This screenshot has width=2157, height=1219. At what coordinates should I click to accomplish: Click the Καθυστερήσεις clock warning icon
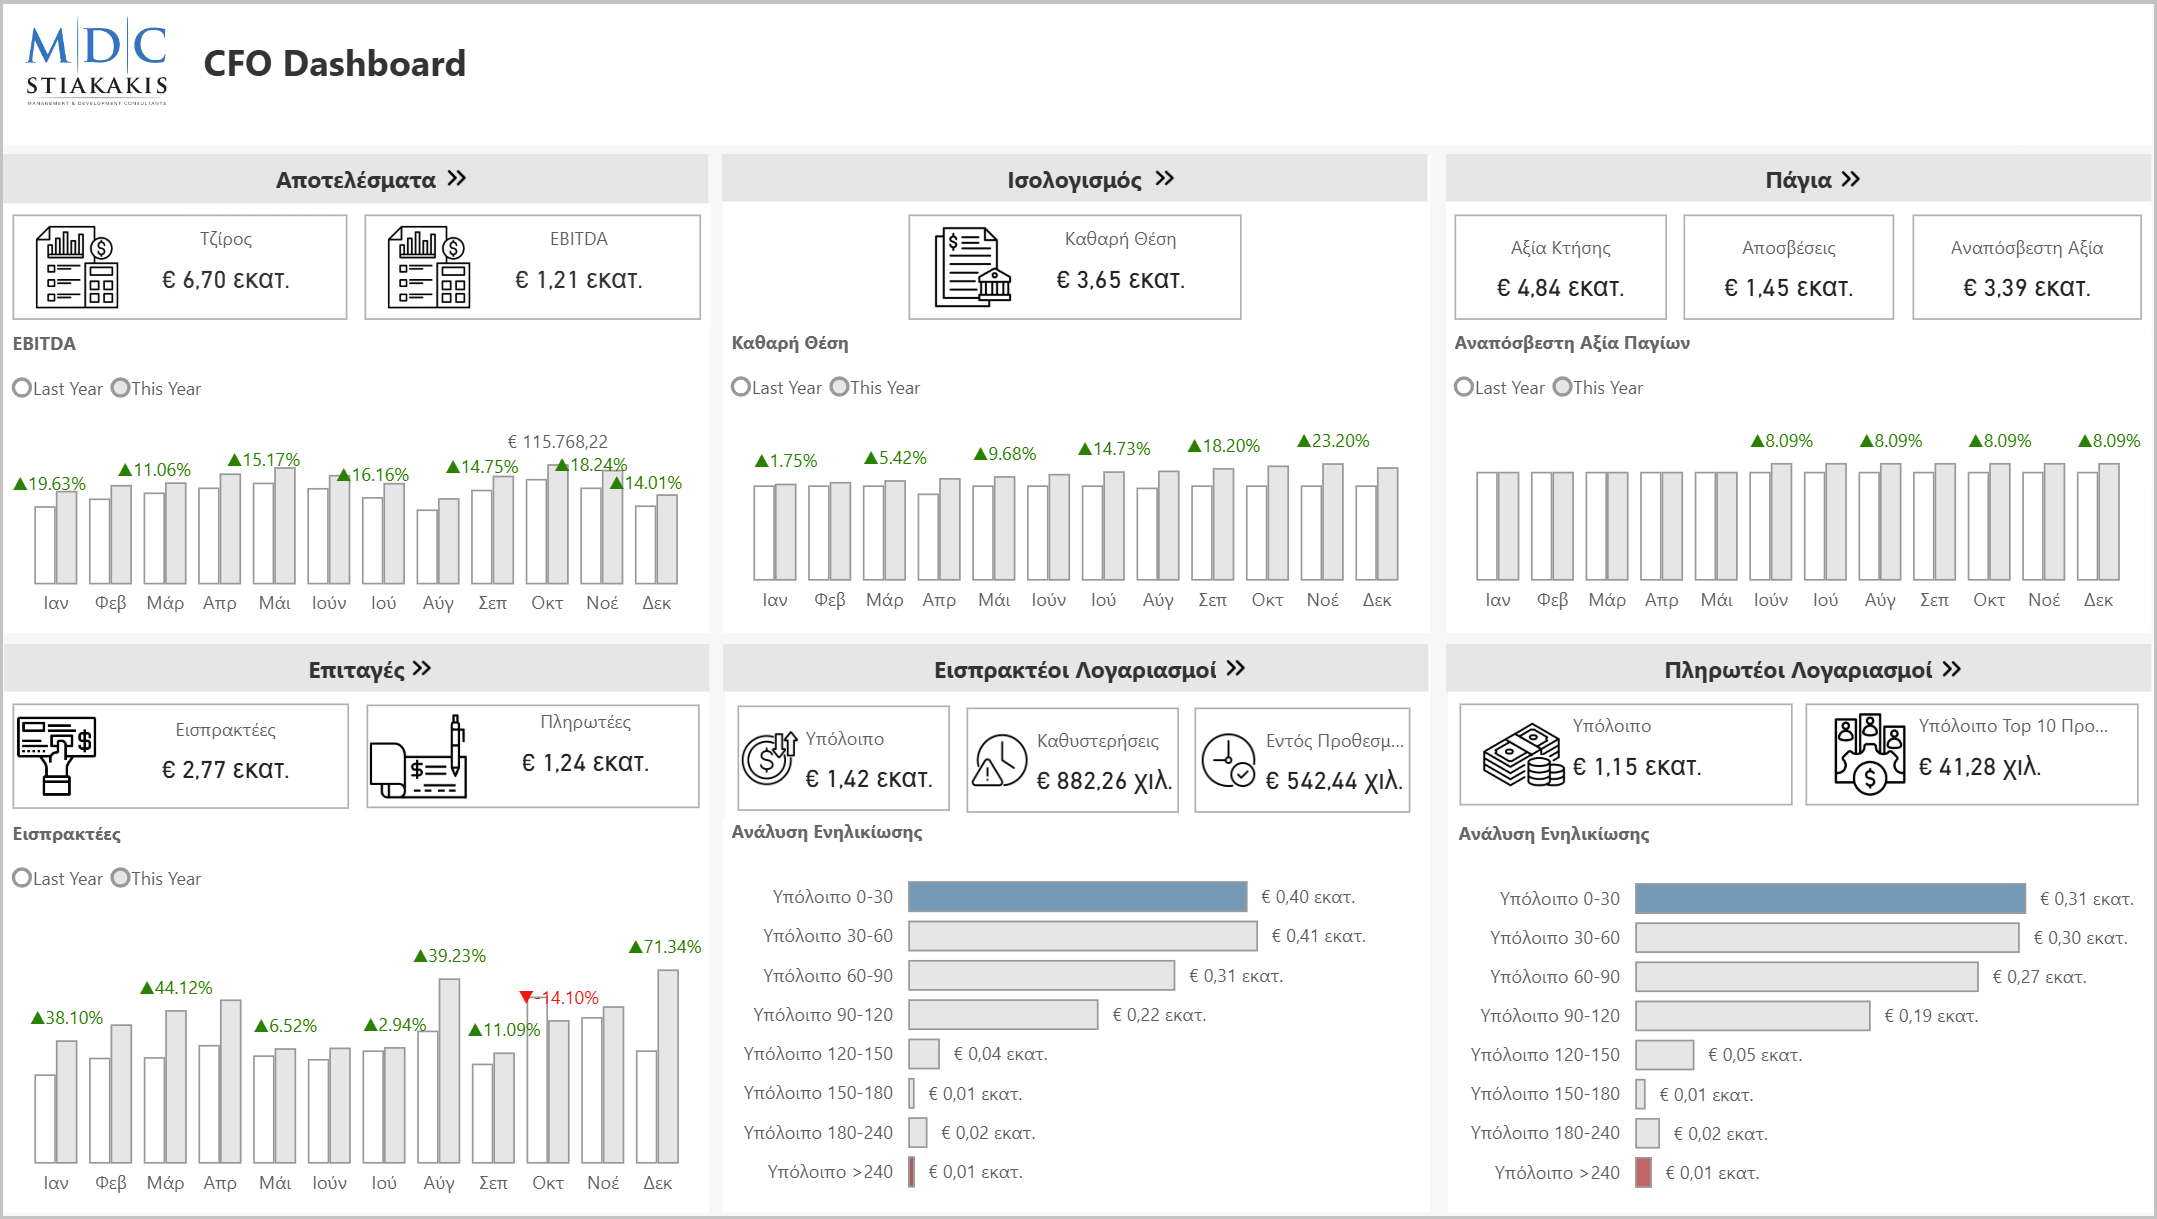pos(999,760)
